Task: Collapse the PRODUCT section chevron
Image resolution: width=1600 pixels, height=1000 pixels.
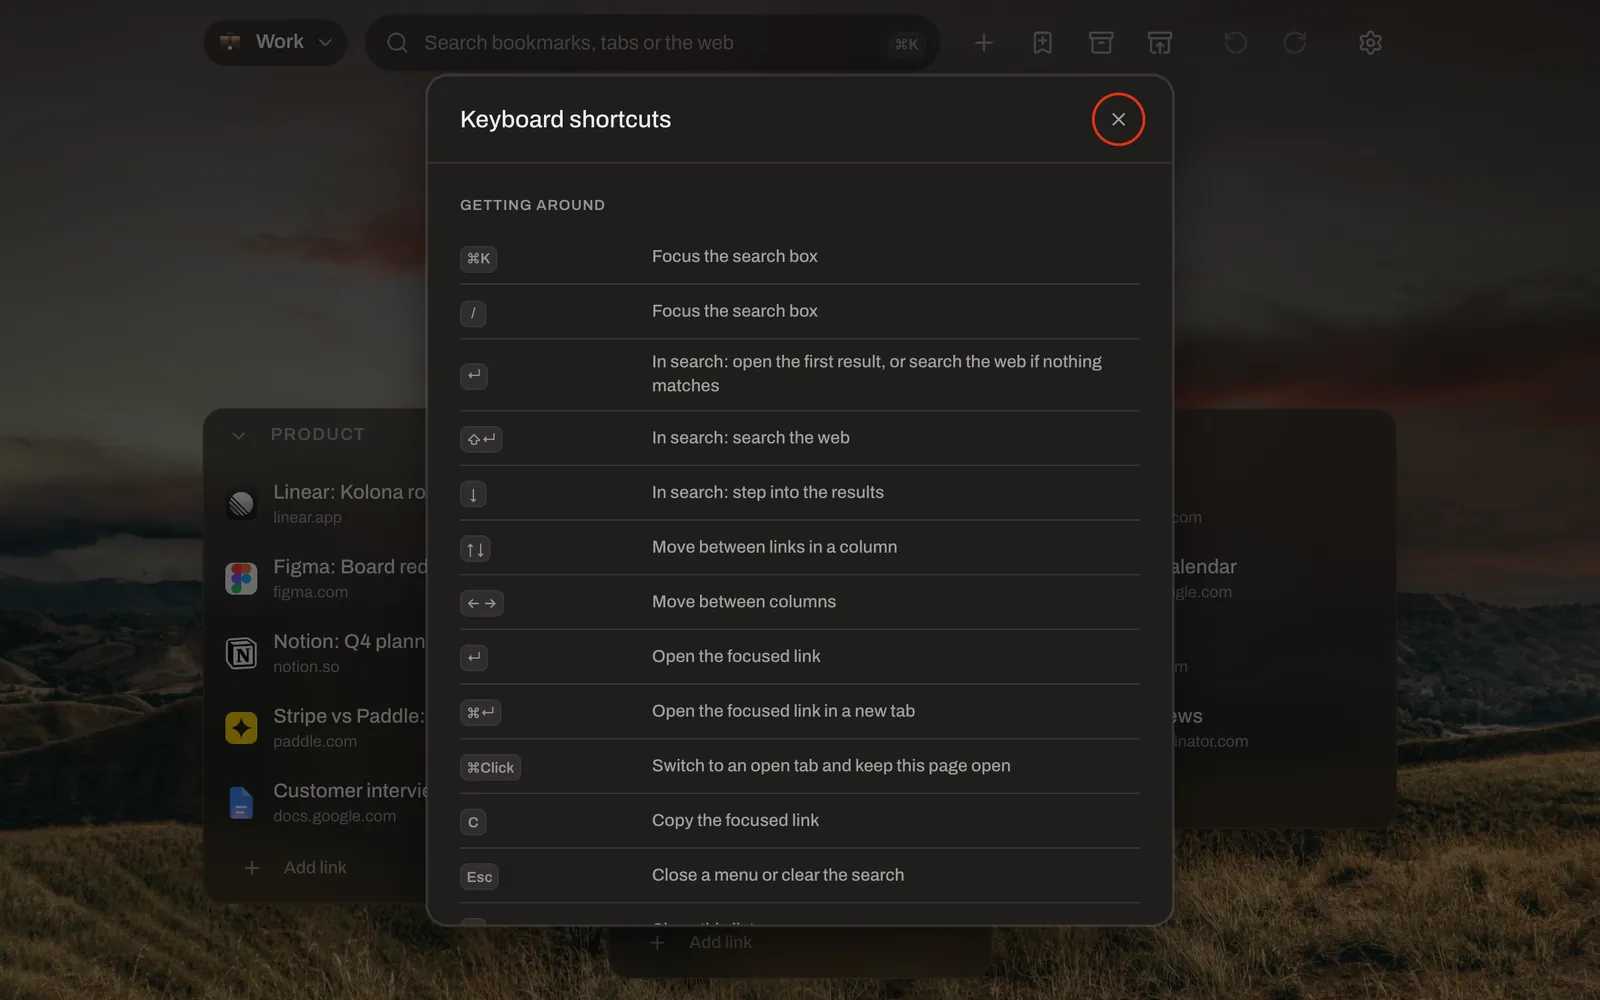Action: pyautogui.click(x=238, y=435)
